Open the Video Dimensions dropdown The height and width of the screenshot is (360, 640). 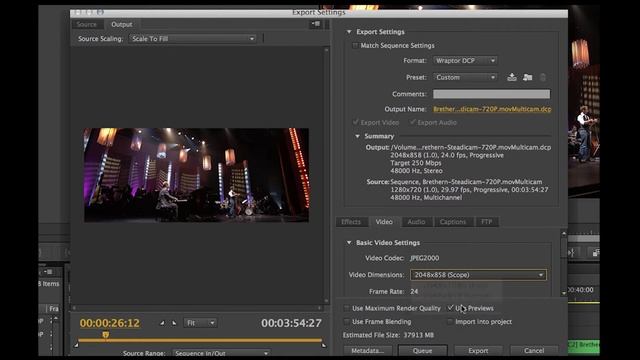(478, 275)
